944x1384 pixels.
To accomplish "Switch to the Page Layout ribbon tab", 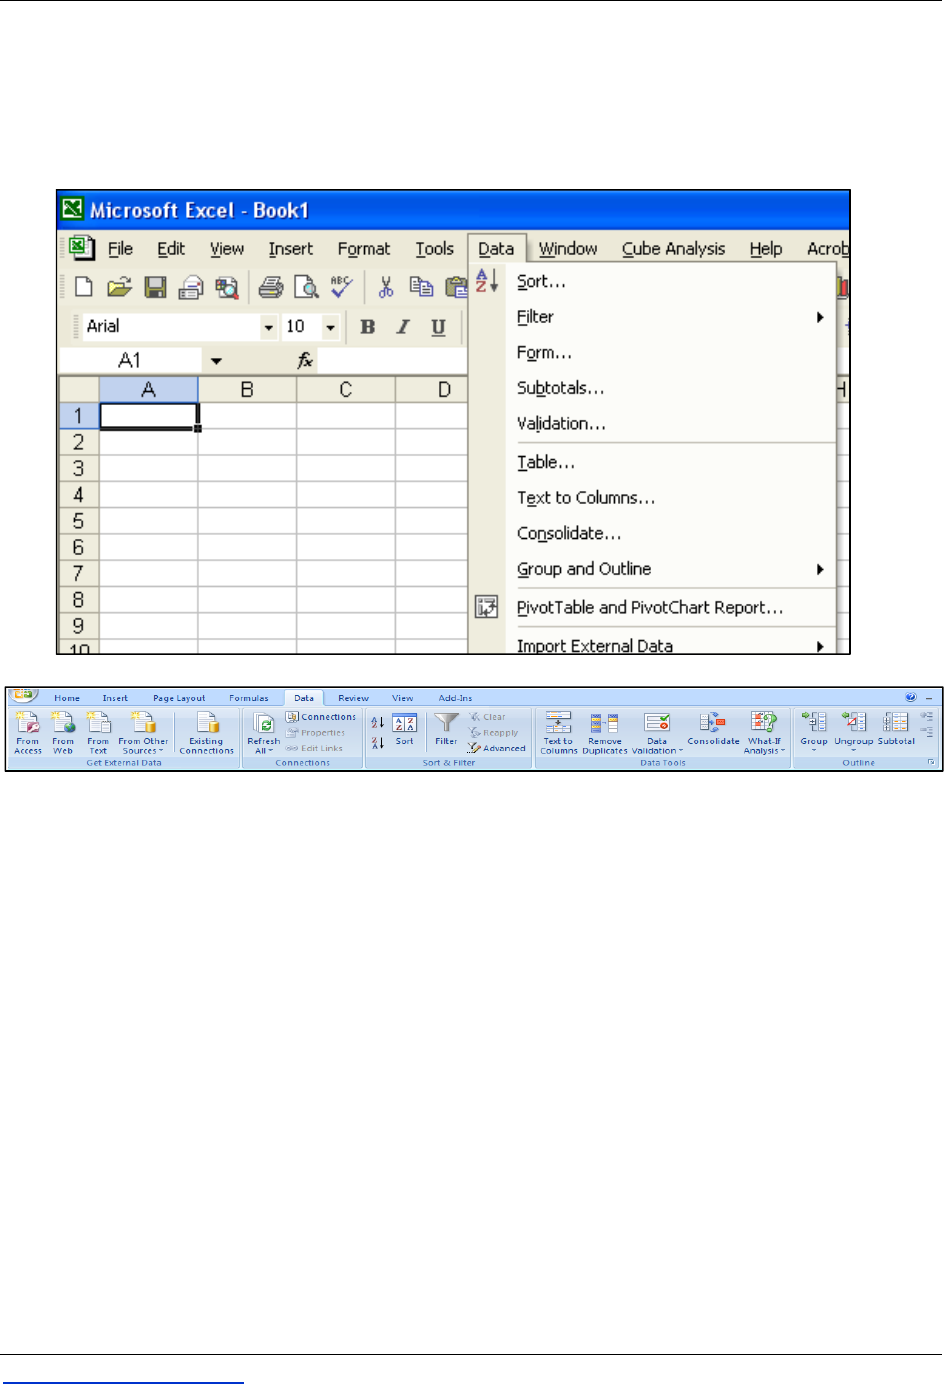I will pos(179,698).
